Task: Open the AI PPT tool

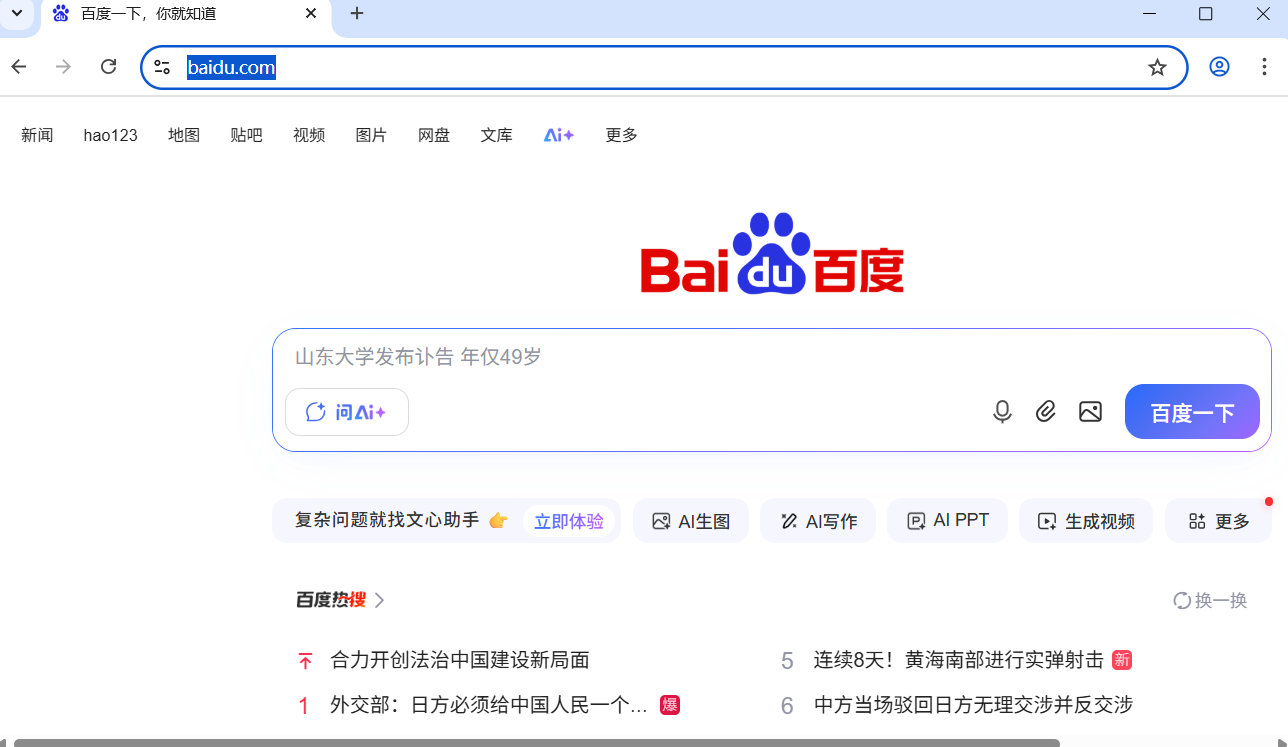Action: (x=946, y=520)
